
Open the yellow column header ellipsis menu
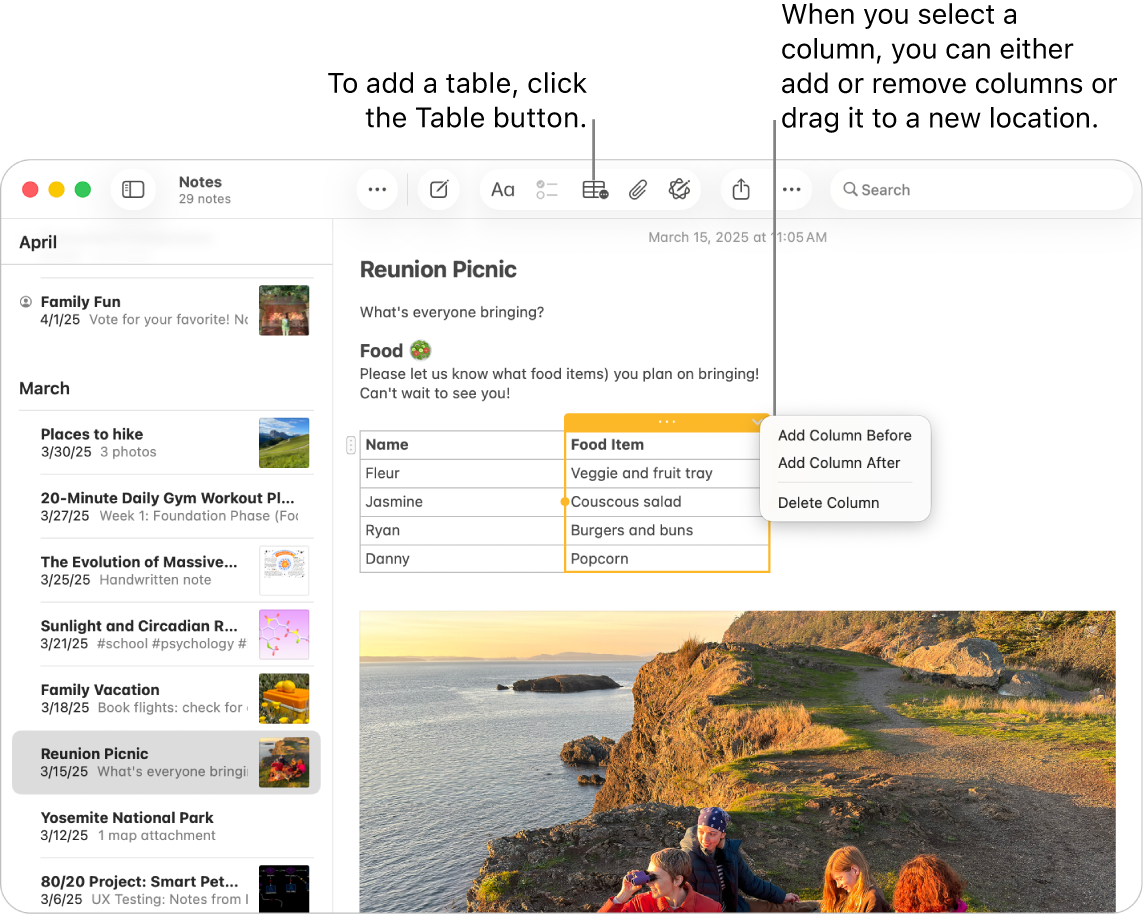(666, 422)
